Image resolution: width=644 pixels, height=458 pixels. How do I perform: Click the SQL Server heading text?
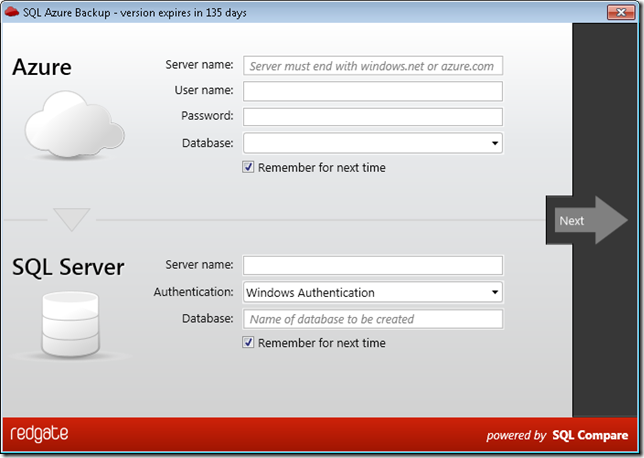pyautogui.click(x=68, y=267)
